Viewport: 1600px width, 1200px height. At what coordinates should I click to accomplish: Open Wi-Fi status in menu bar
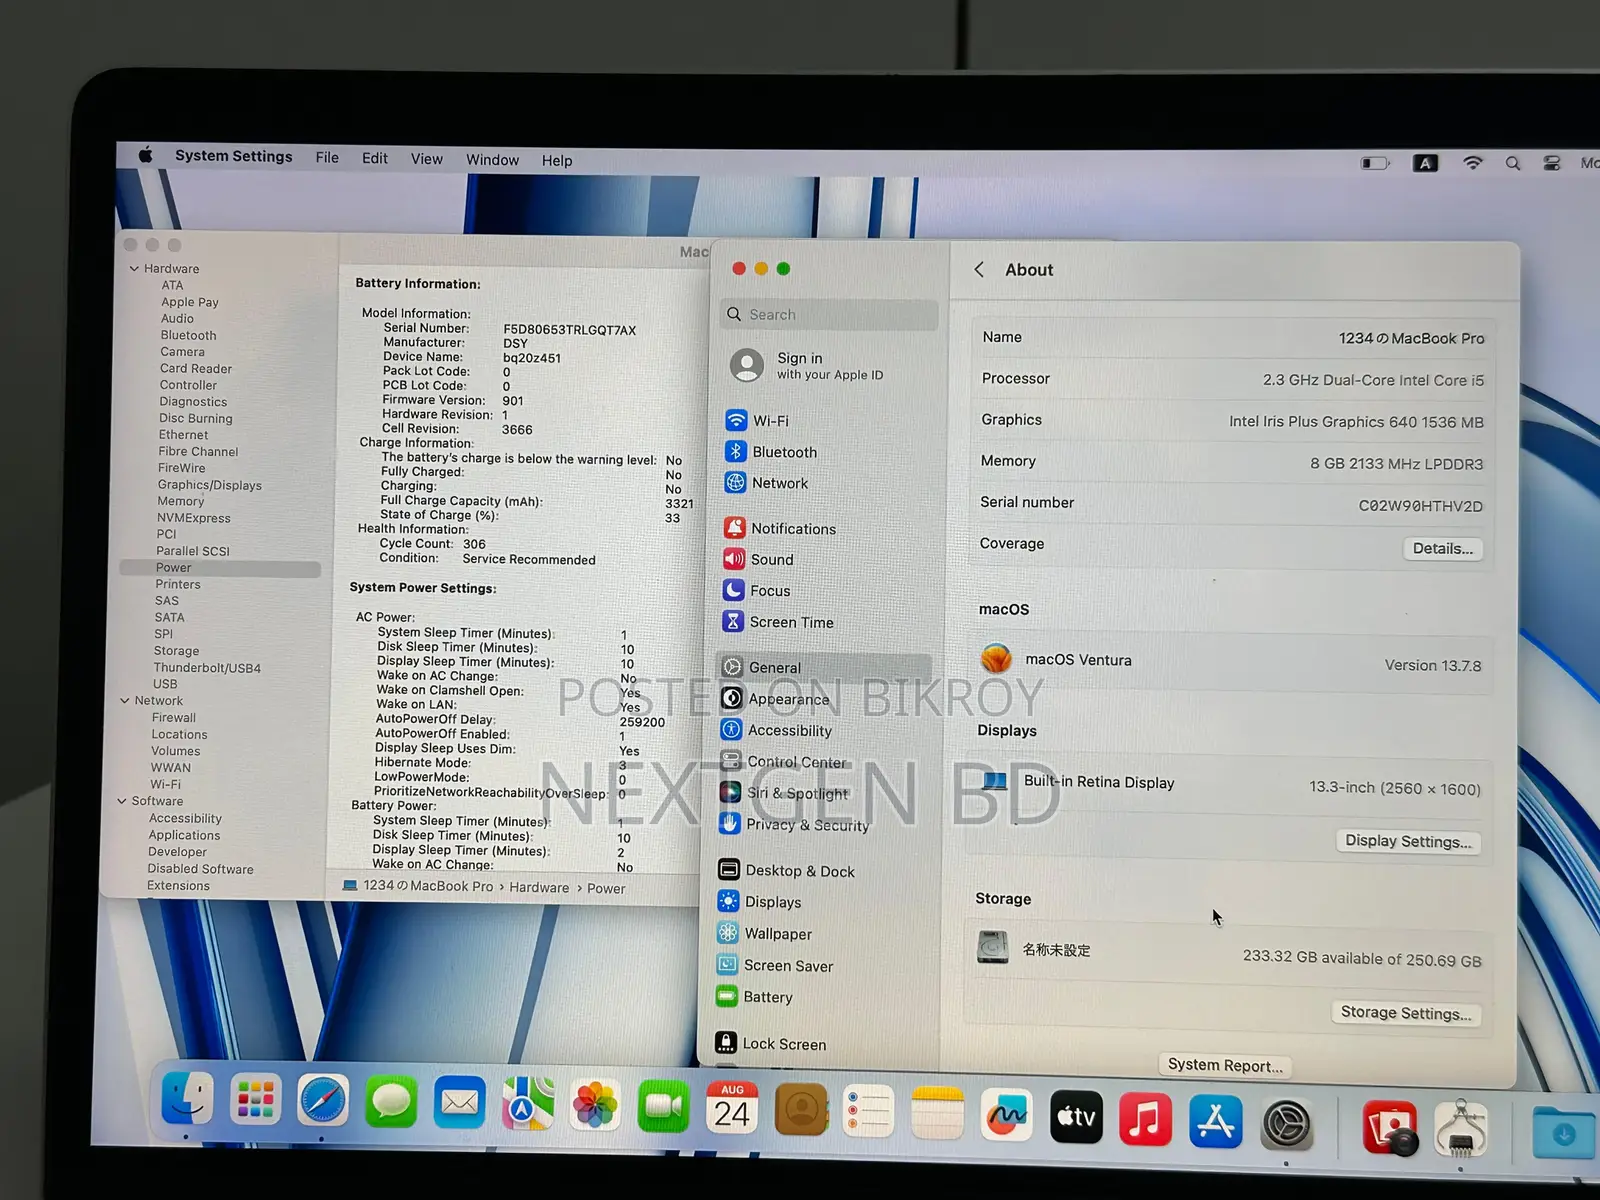coord(1472,162)
